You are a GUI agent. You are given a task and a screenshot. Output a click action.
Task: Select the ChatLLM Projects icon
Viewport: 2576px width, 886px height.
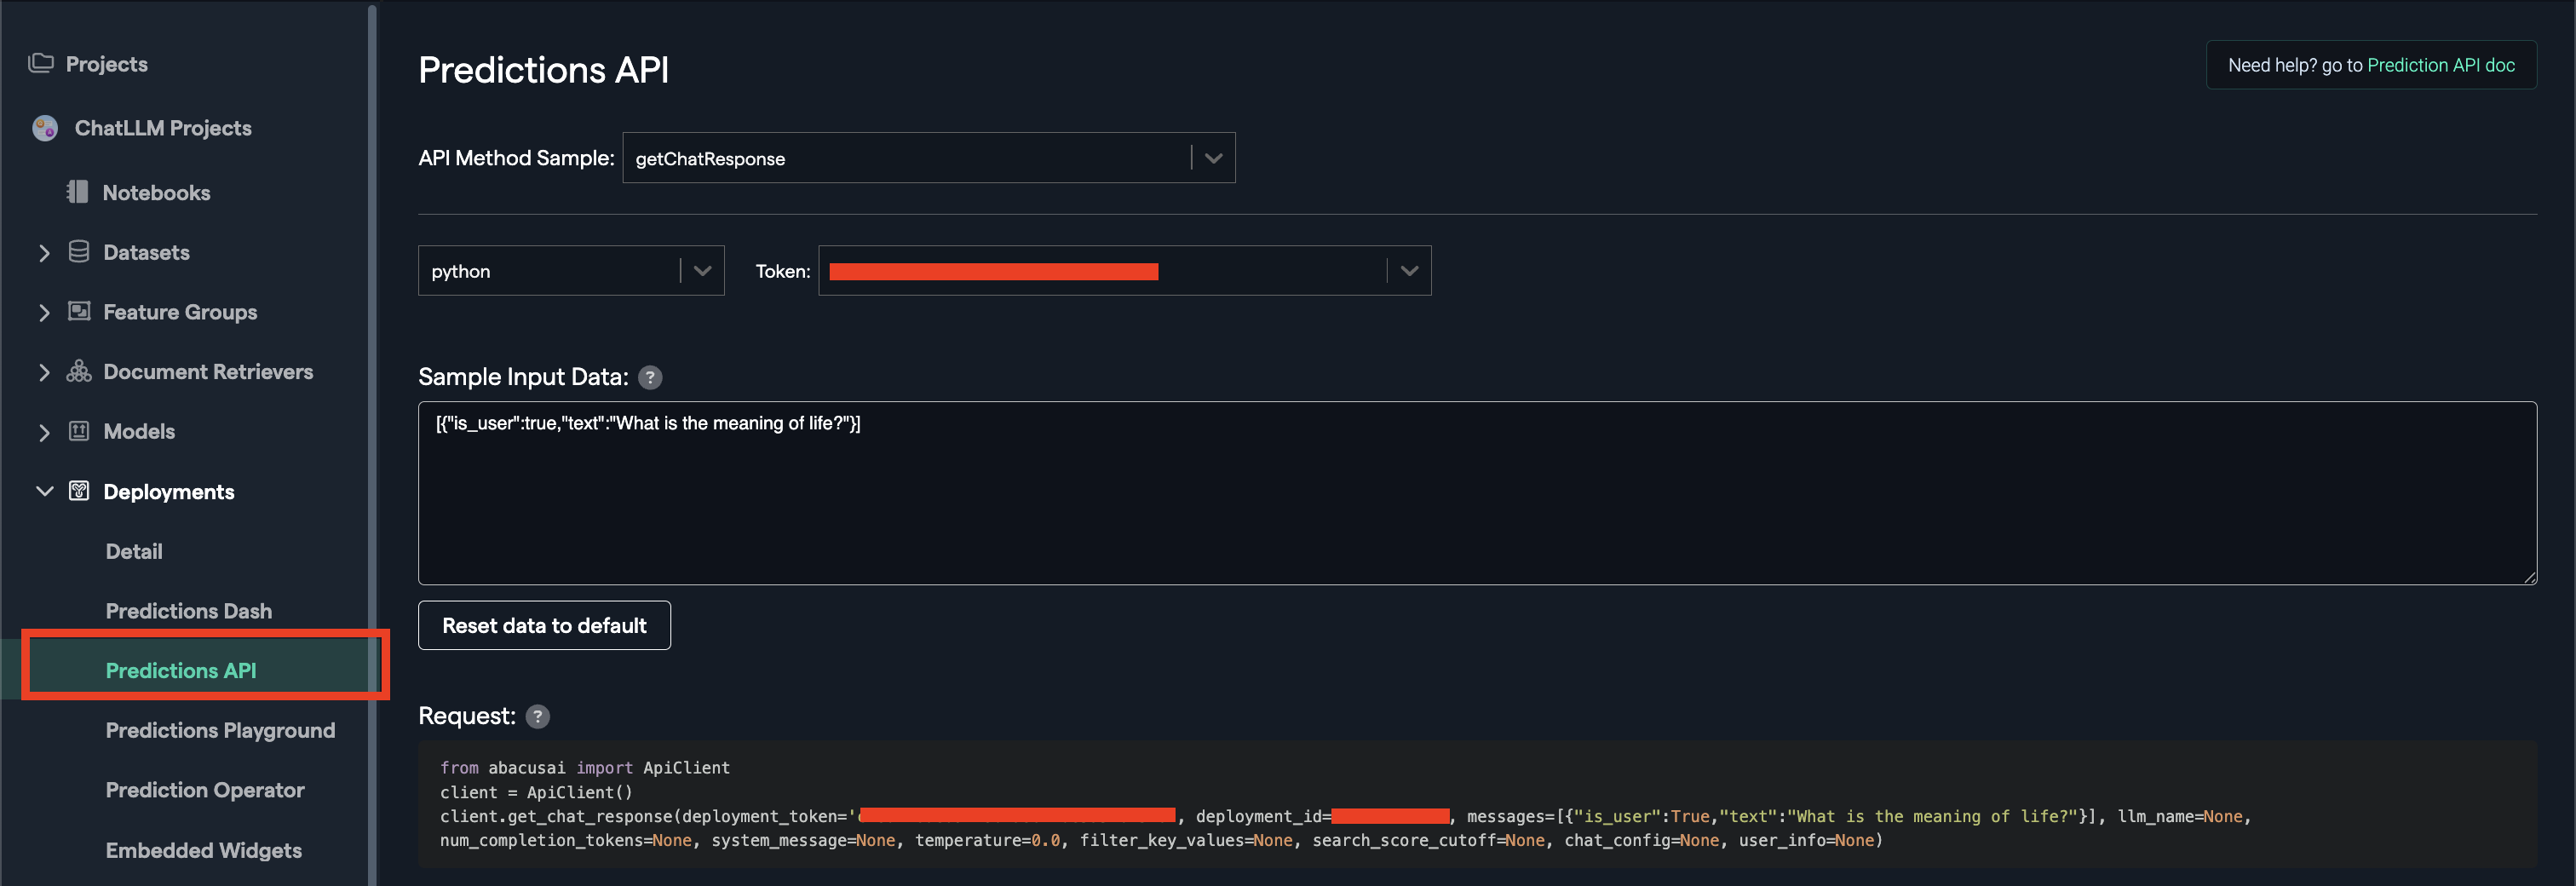click(44, 128)
